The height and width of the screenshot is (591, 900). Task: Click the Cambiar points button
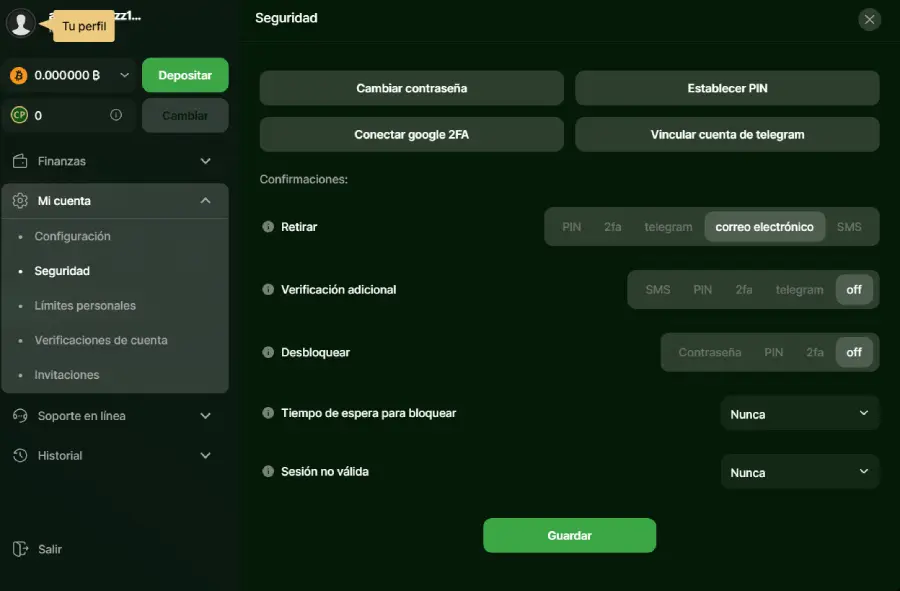[x=185, y=115]
